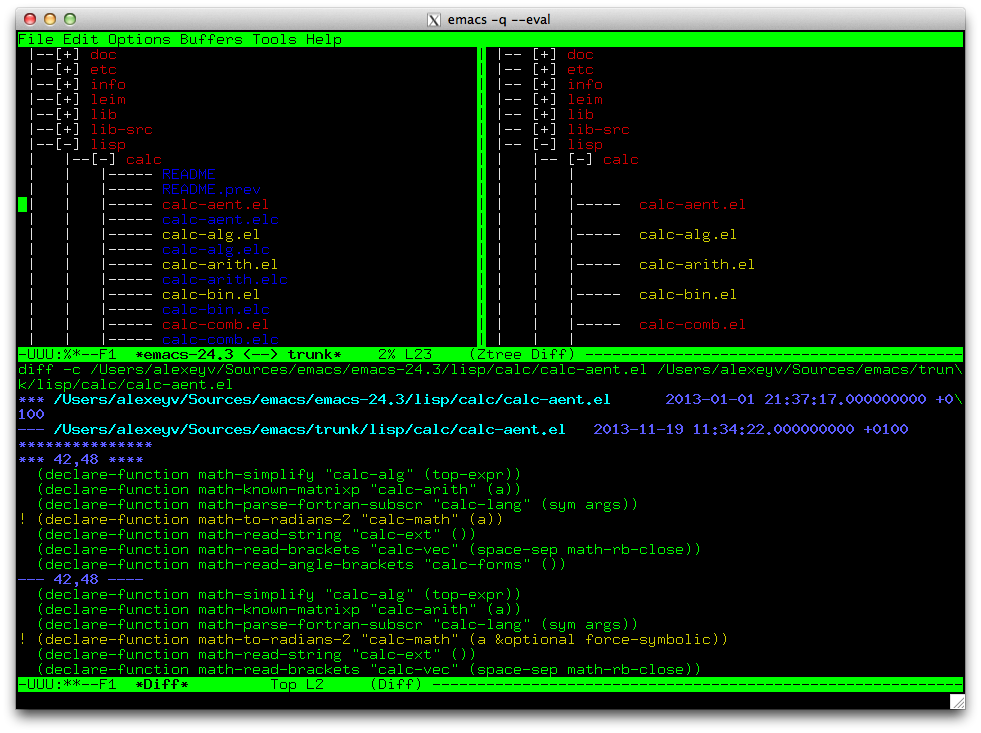The image size is (981, 733).
Task: Expand the leim folder in left pane
Action: (68, 99)
